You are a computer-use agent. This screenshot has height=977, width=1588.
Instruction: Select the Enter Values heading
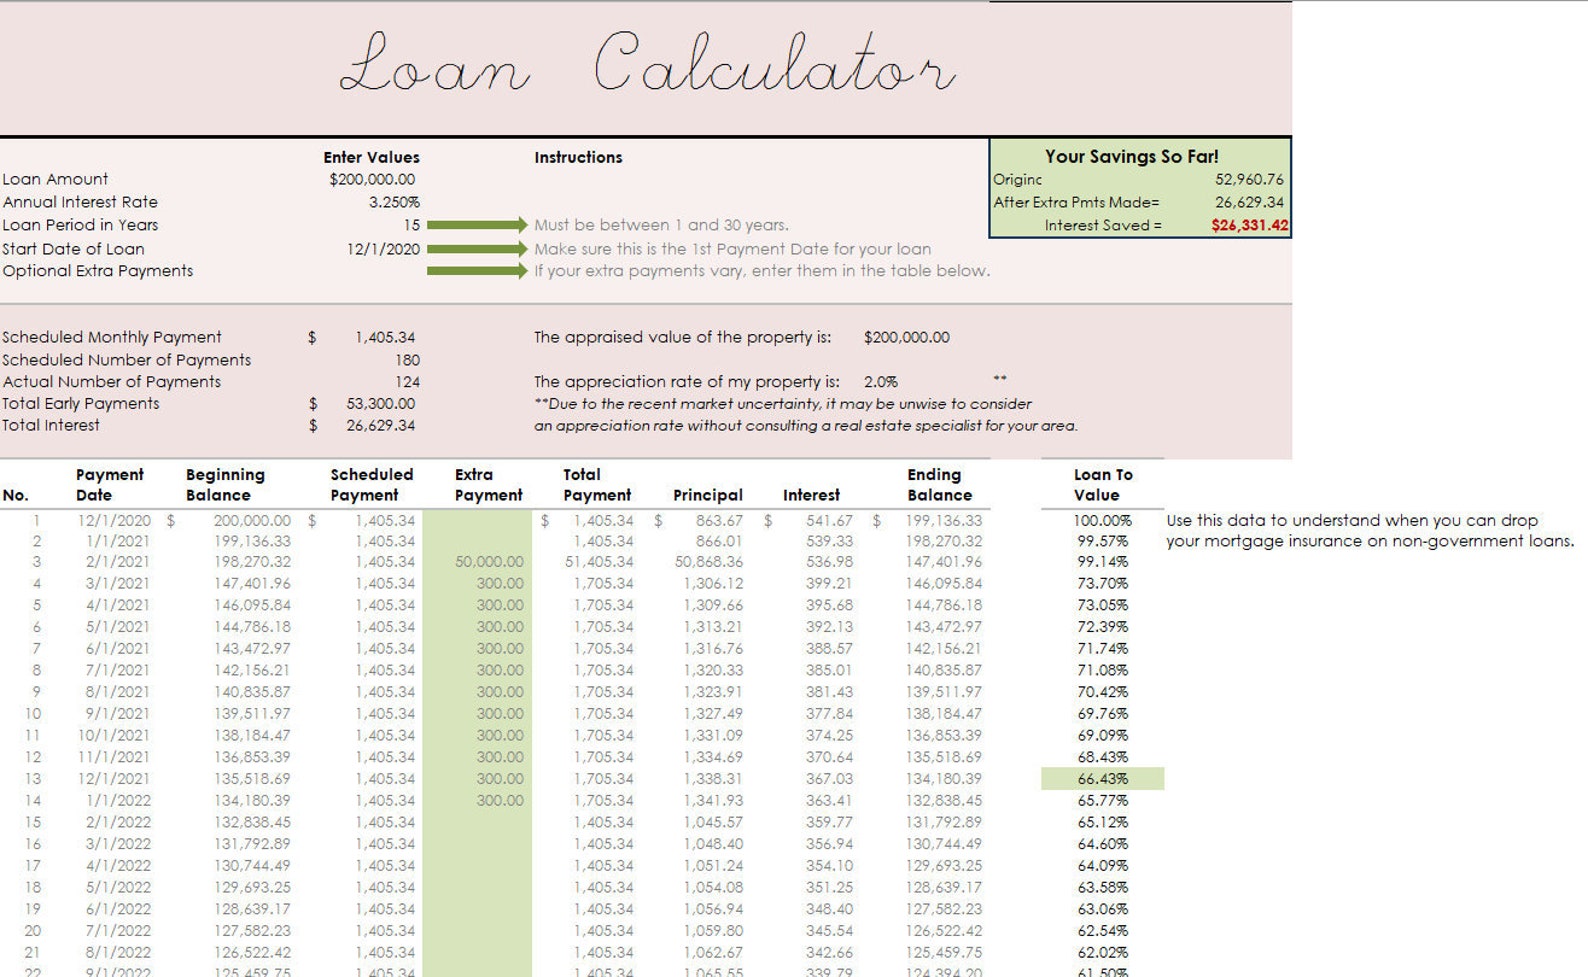[371, 157]
